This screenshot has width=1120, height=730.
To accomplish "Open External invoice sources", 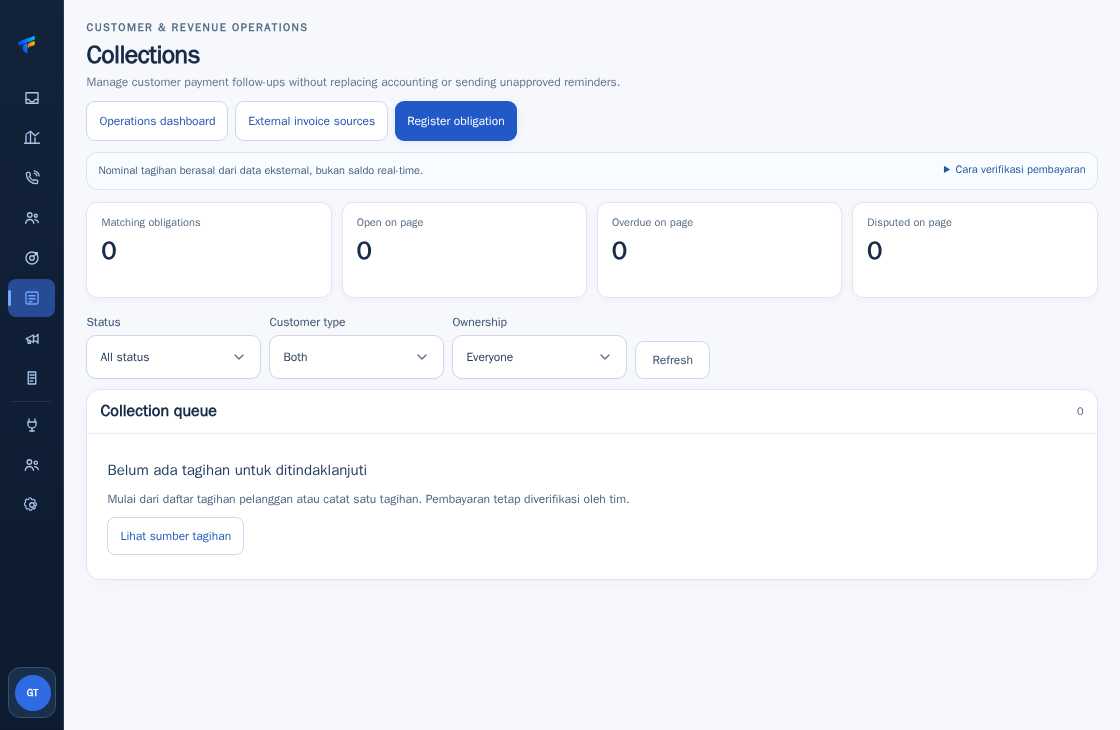I will coord(311,121).
